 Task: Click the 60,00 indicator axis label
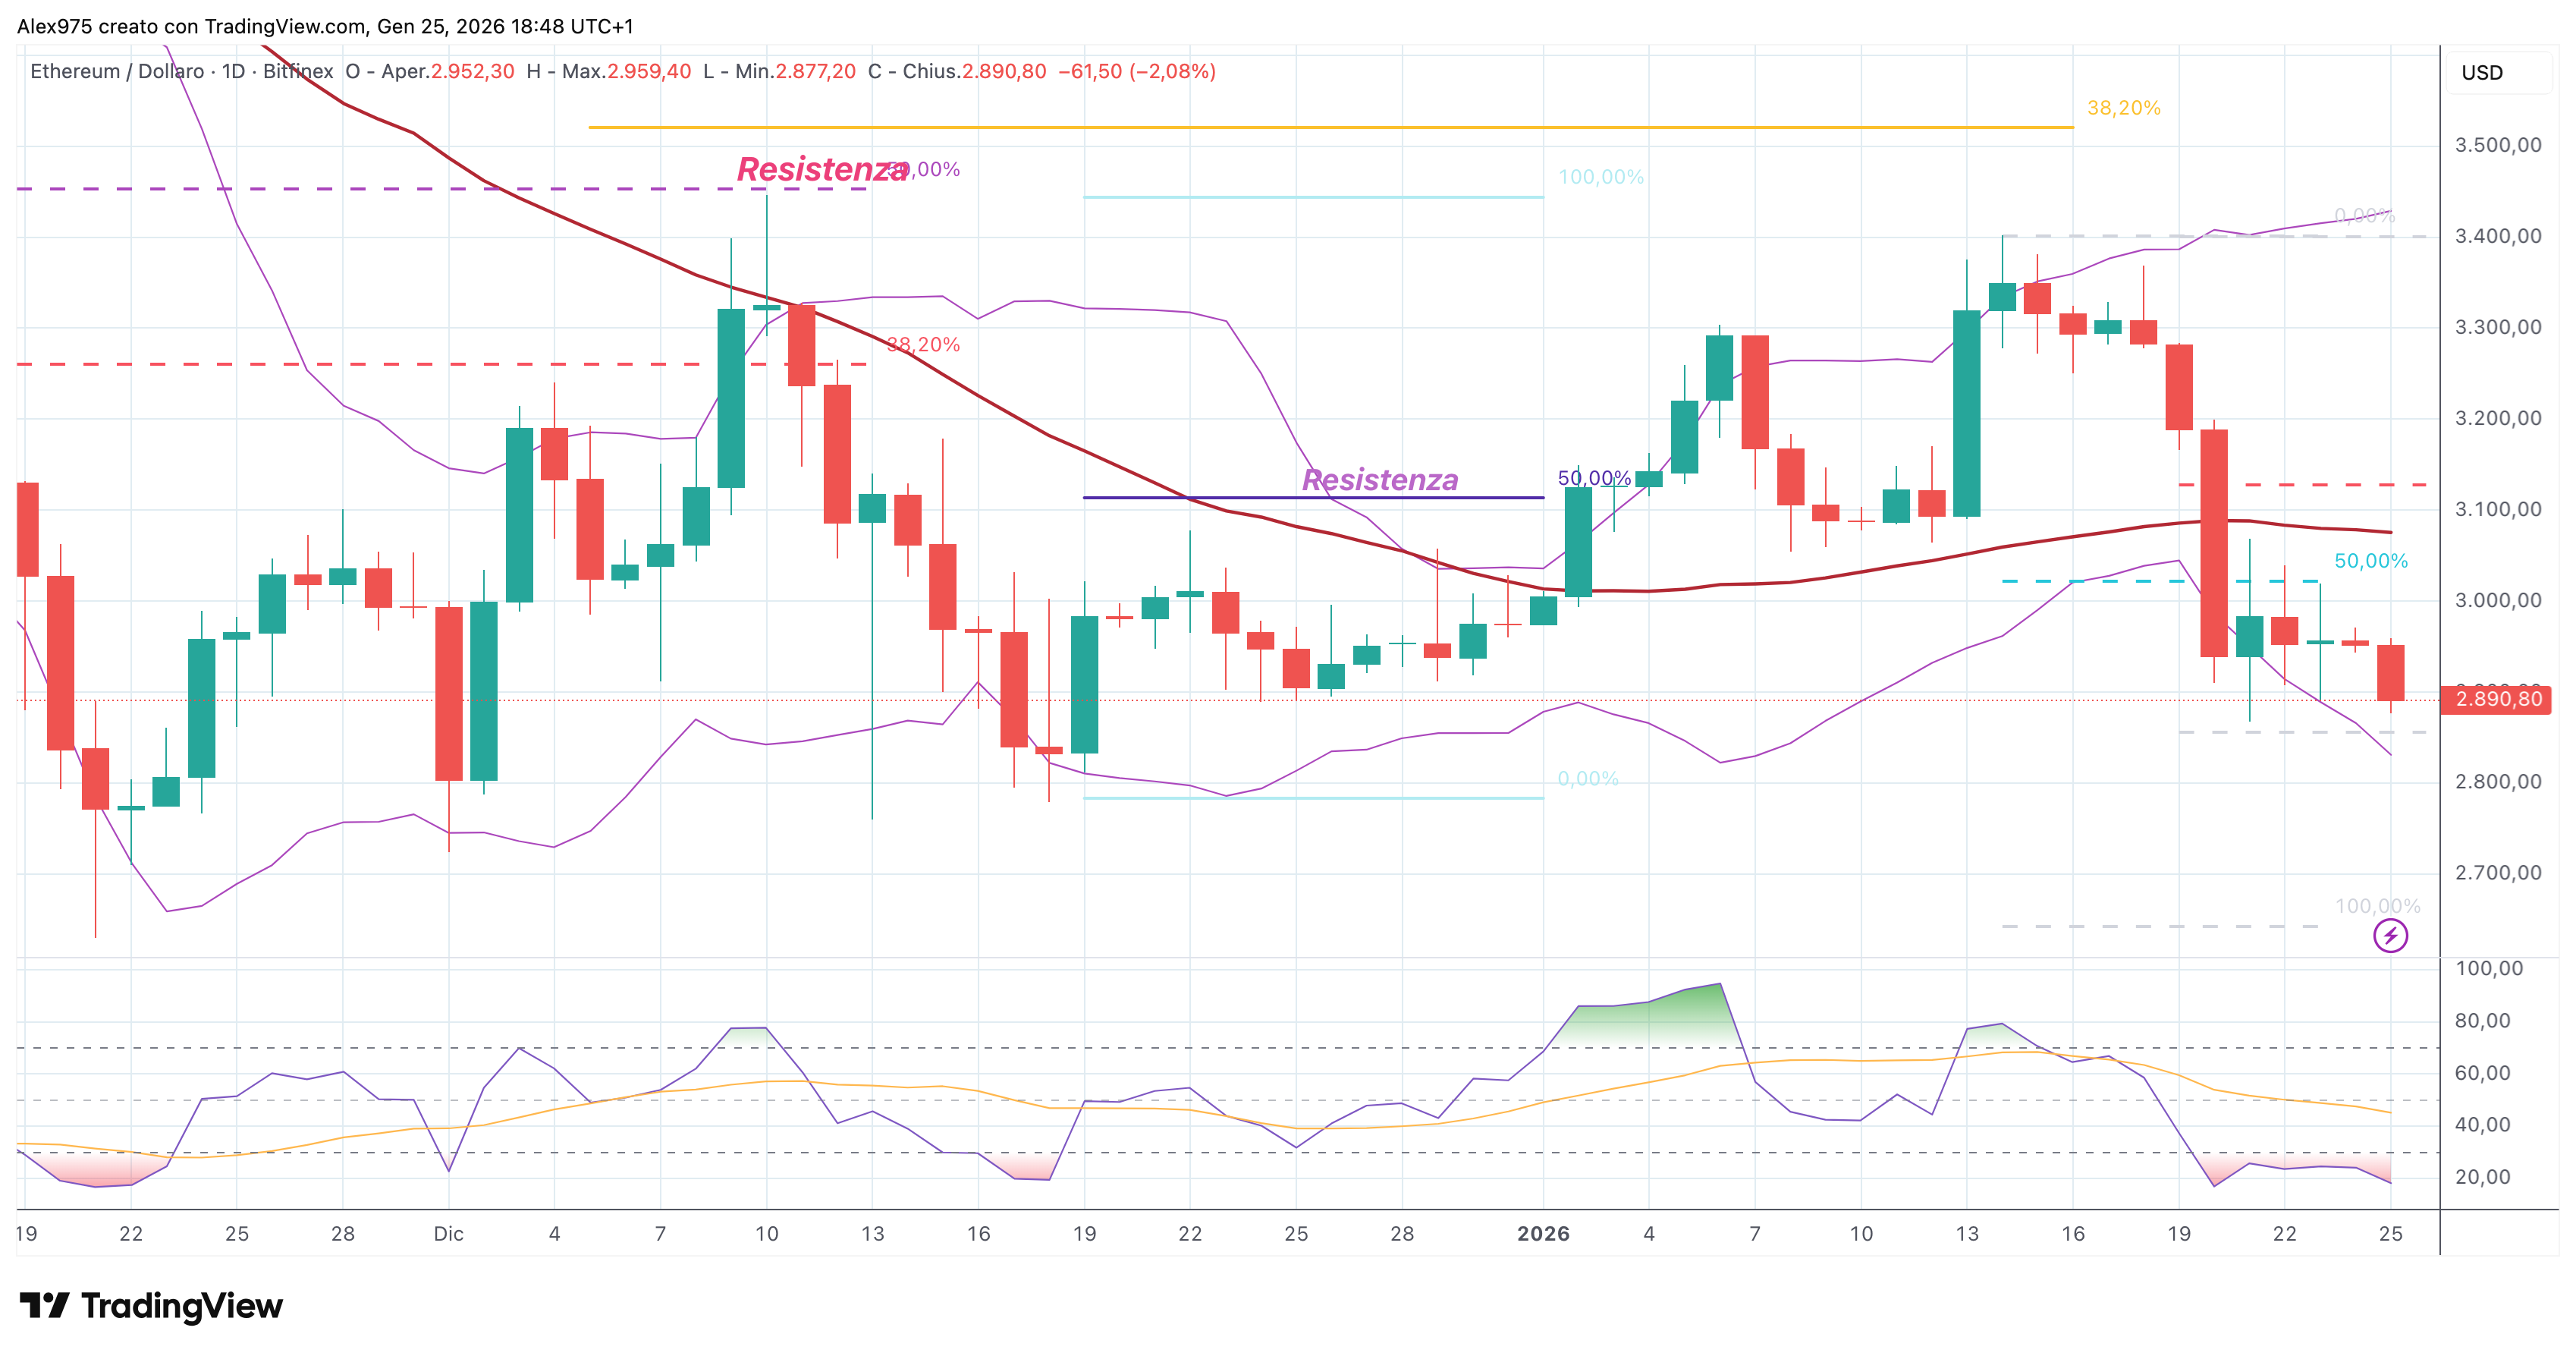coord(2483,1073)
